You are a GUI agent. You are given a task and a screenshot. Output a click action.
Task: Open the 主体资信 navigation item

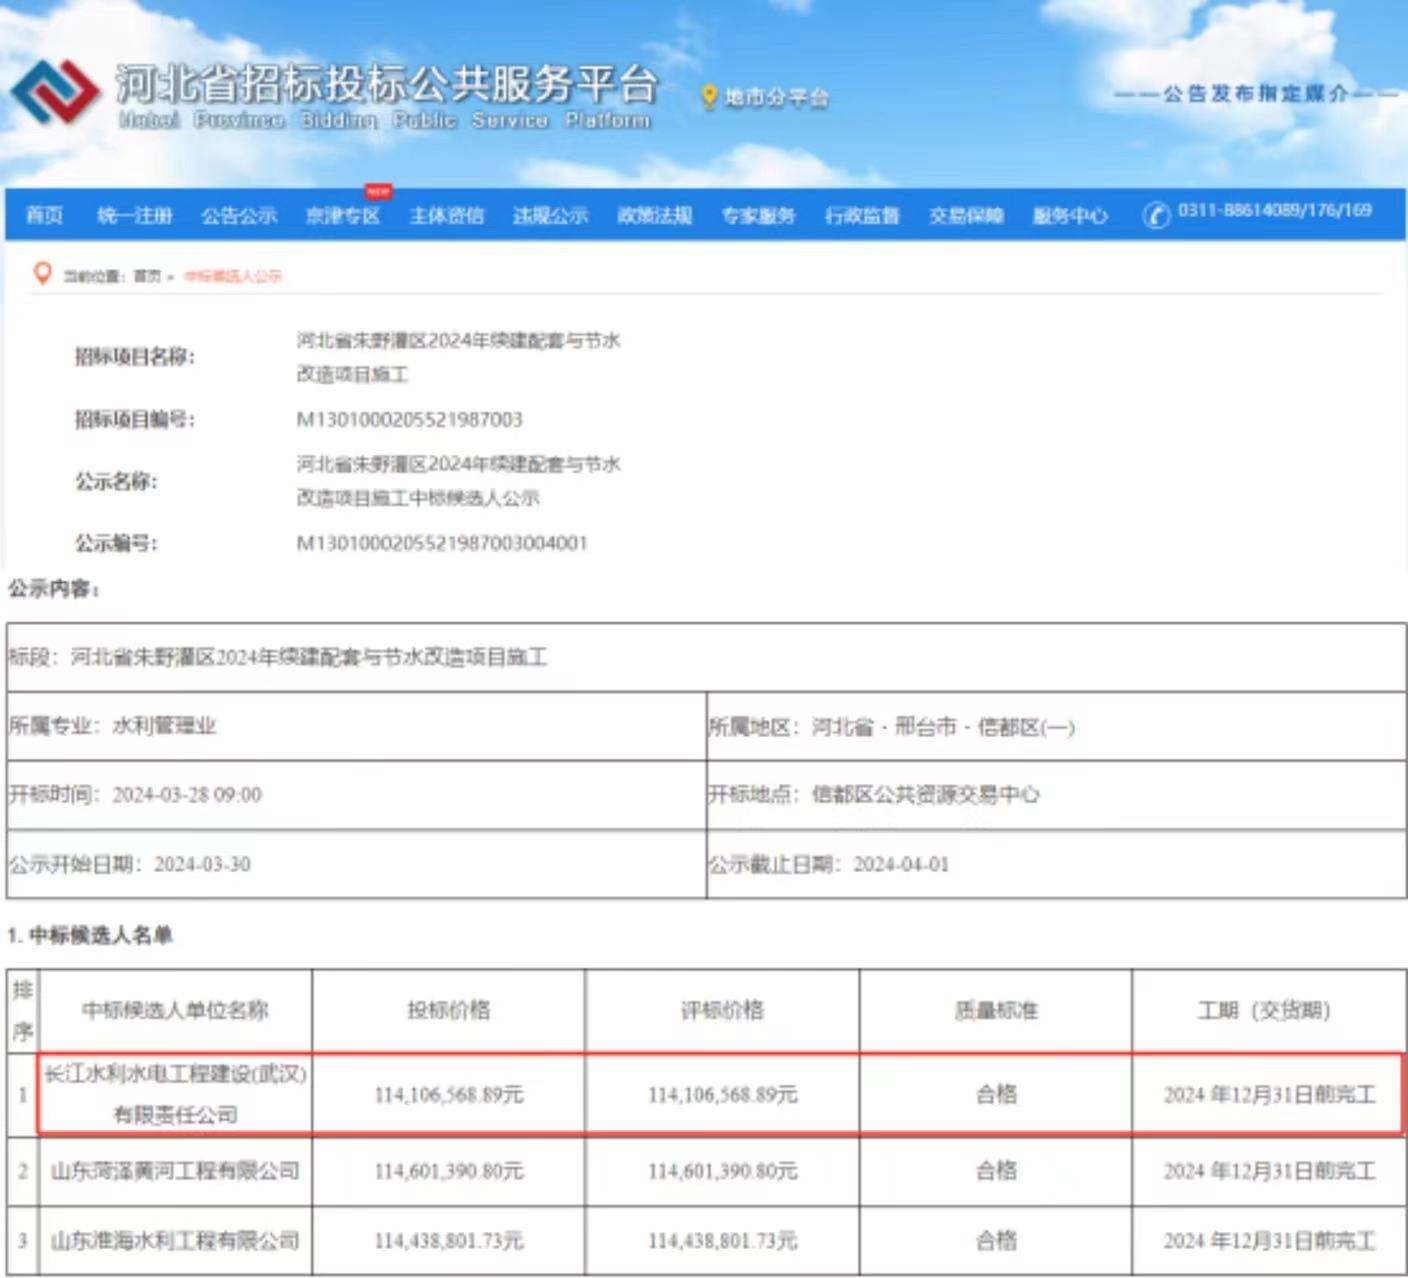(446, 215)
